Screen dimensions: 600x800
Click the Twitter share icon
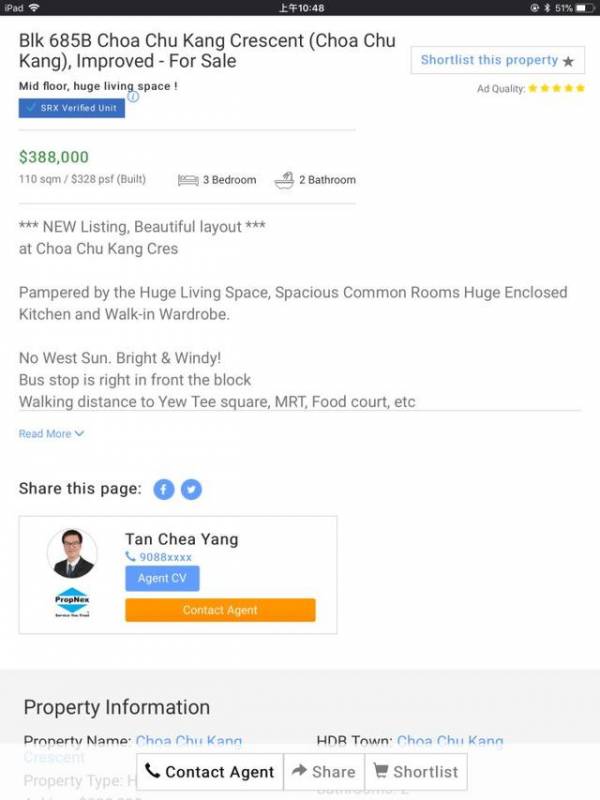tap(190, 489)
